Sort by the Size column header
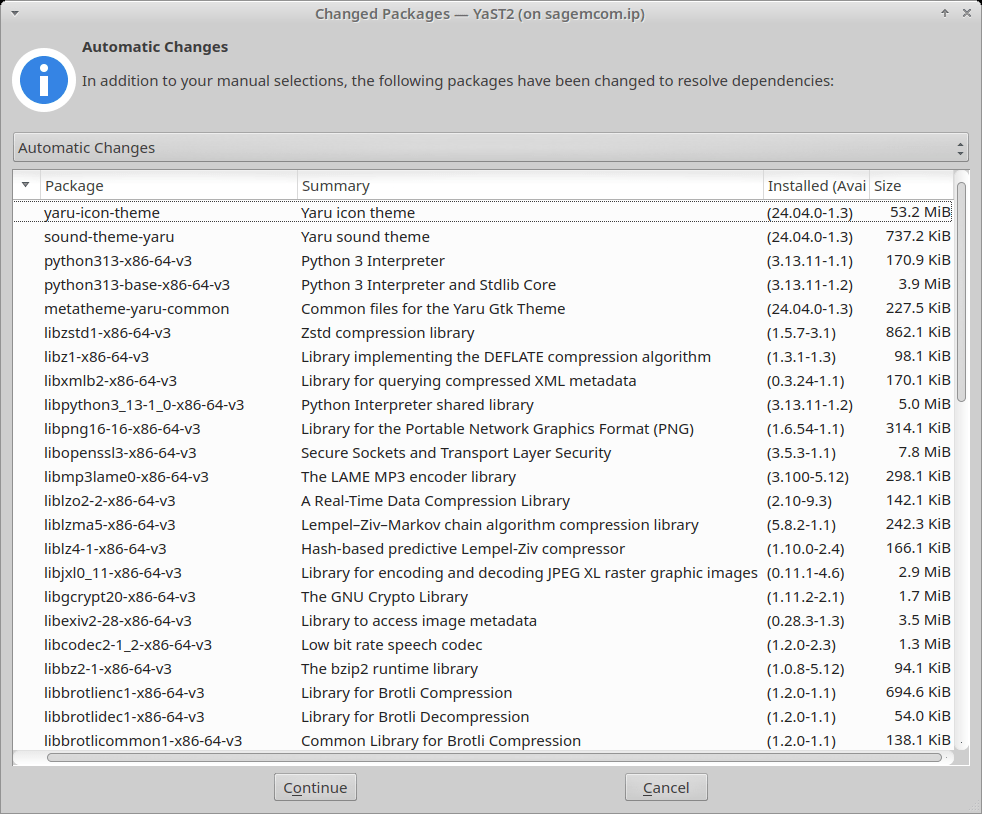 (x=909, y=186)
